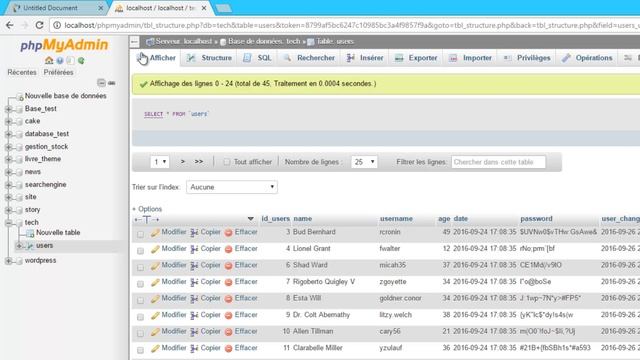
Task: Click the link chain icon in the sidebar
Action: tap(111, 83)
